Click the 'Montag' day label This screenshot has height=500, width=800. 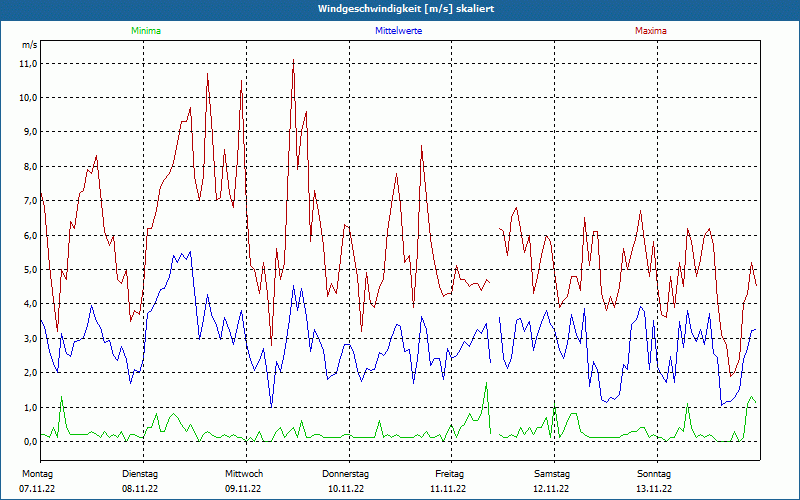click(37, 474)
